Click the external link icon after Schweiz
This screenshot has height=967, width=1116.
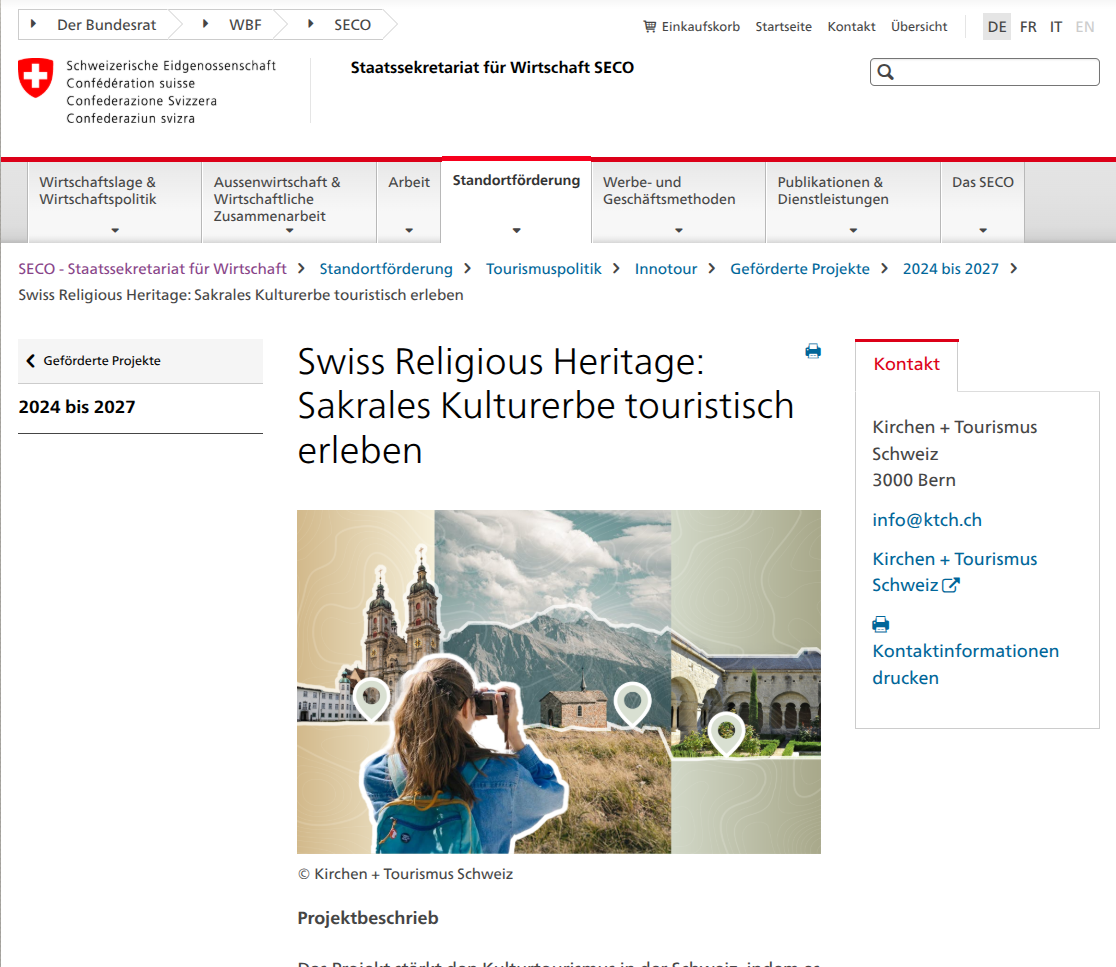pyautogui.click(x=951, y=586)
